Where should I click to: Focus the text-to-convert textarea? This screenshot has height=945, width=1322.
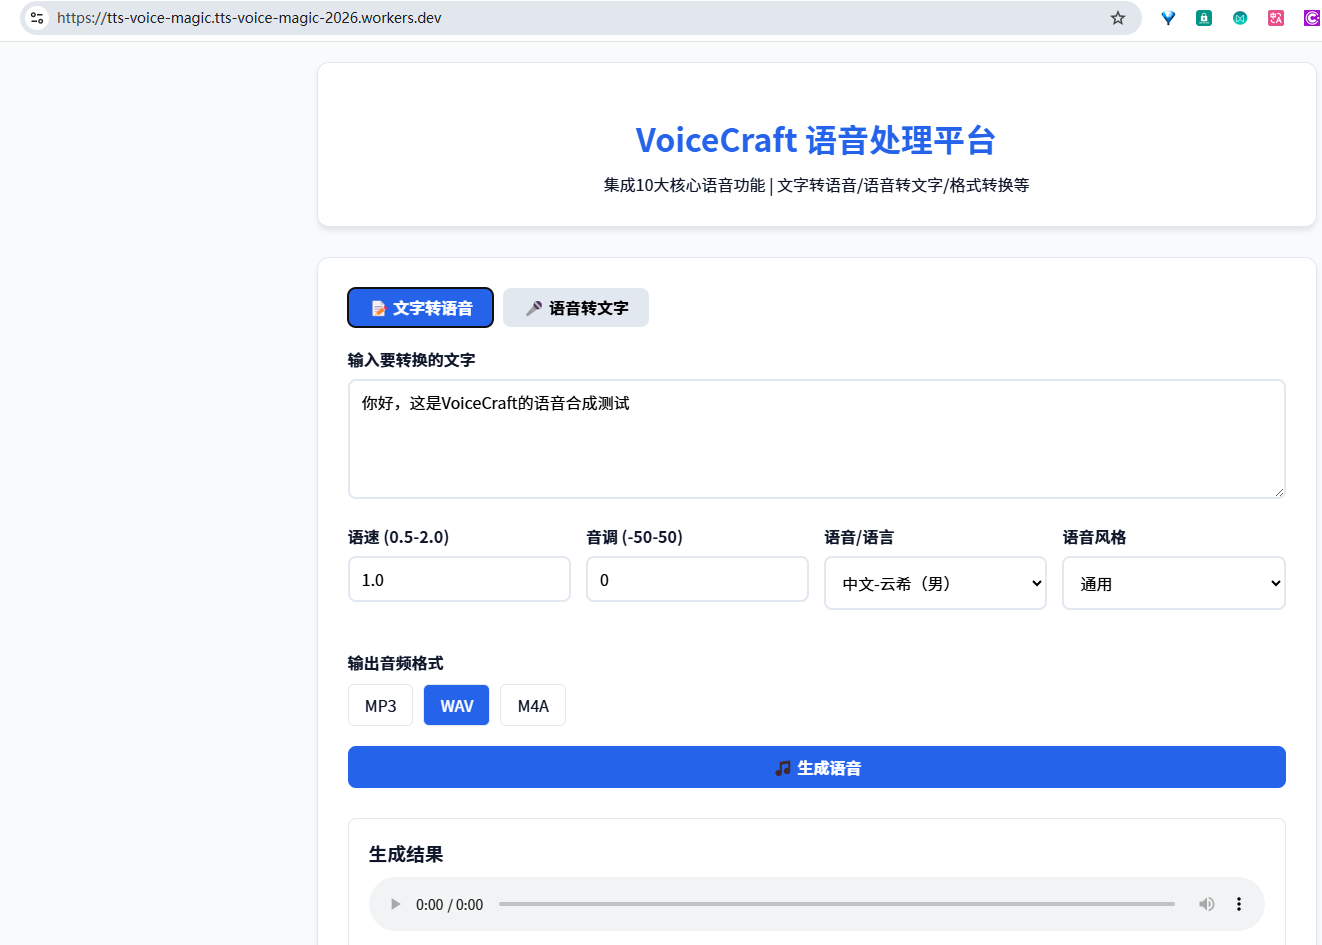pyautogui.click(x=817, y=439)
